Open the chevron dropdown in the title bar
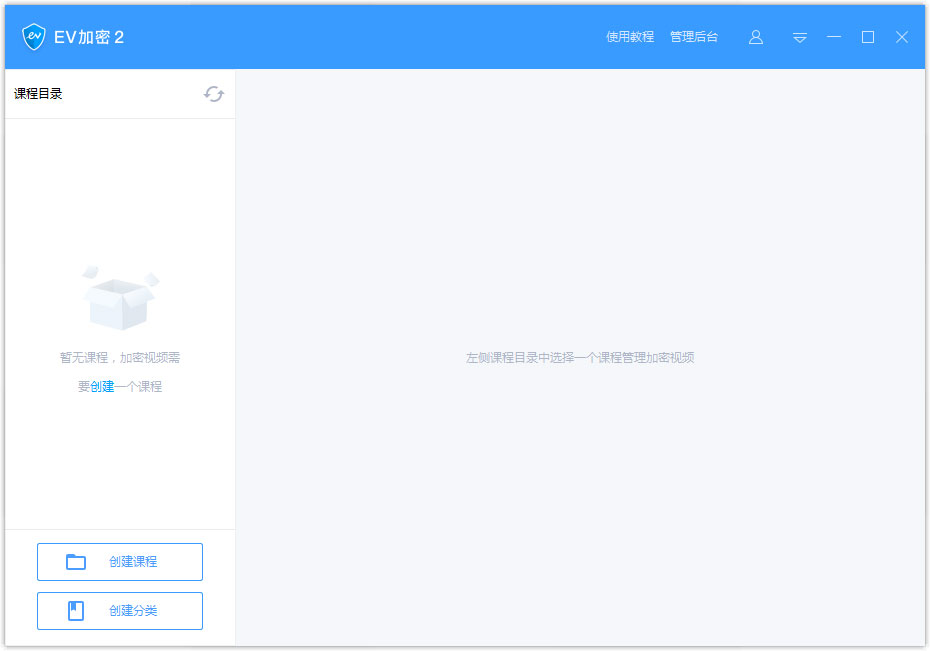 pos(799,37)
